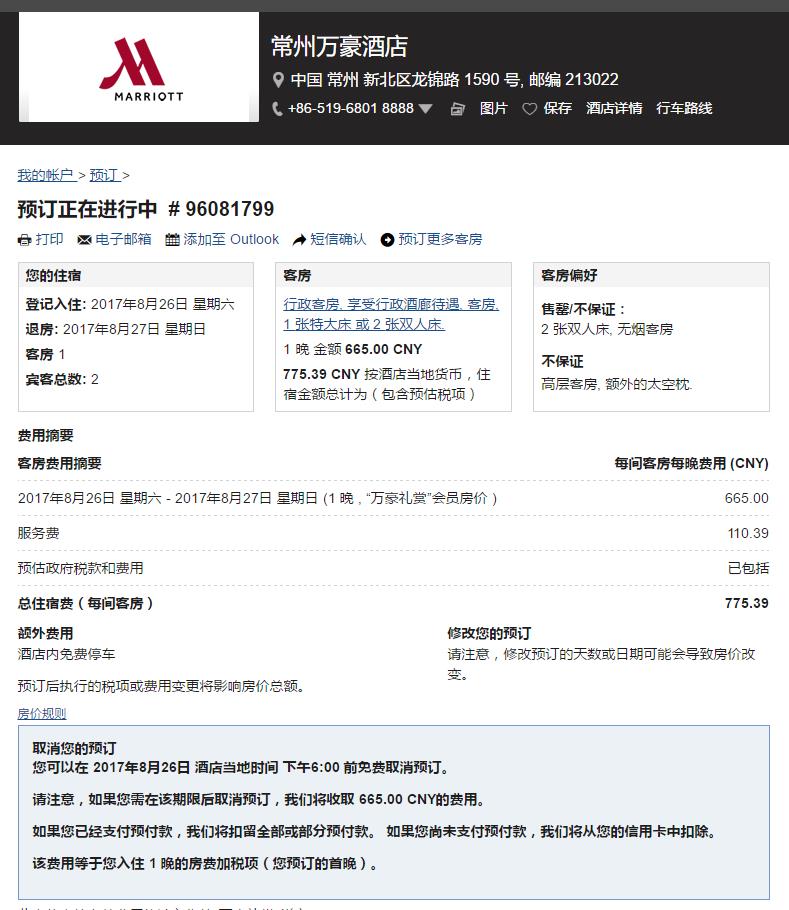The image size is (789, 910).
Task: Click the reservation number 96081799
Action: point(230,209)
